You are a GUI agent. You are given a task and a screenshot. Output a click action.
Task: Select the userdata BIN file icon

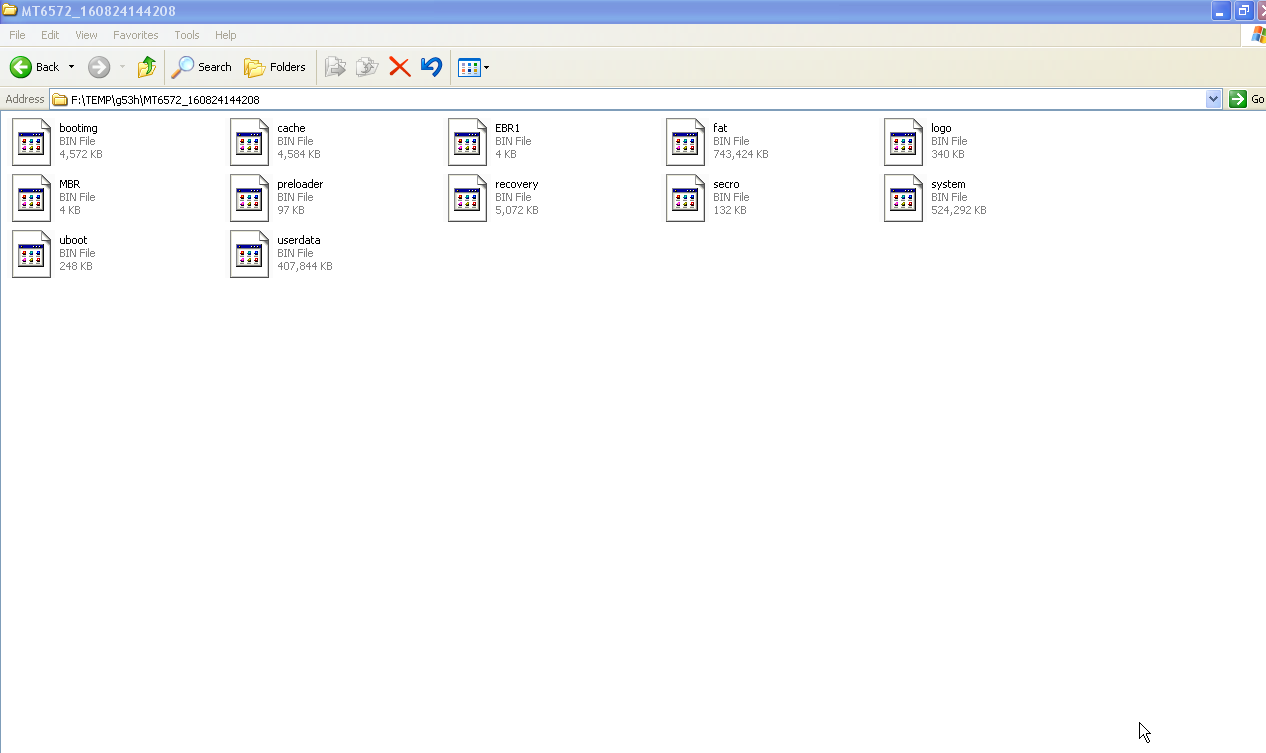[249, 254]
